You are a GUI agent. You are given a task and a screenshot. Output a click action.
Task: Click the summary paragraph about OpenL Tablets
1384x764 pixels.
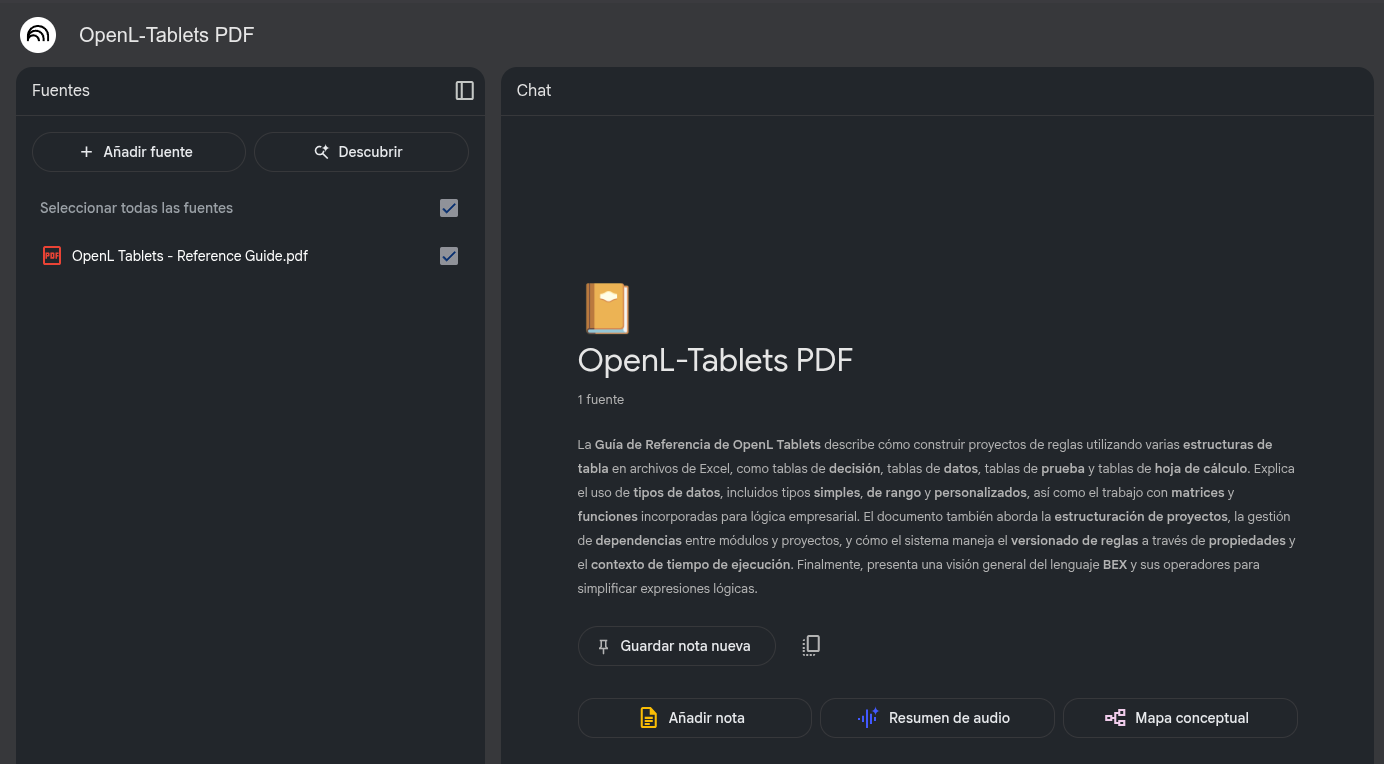pyautogui.click(x=937, y=517)
